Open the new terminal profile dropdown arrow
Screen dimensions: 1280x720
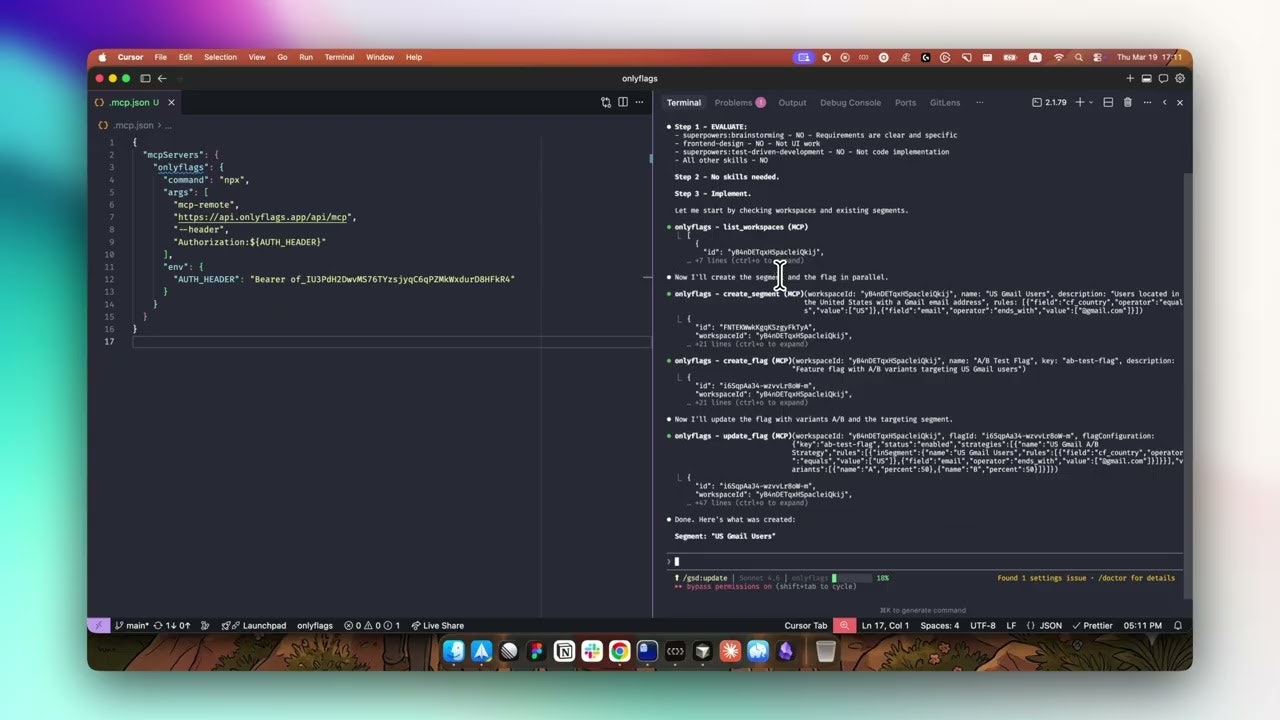1091,102
